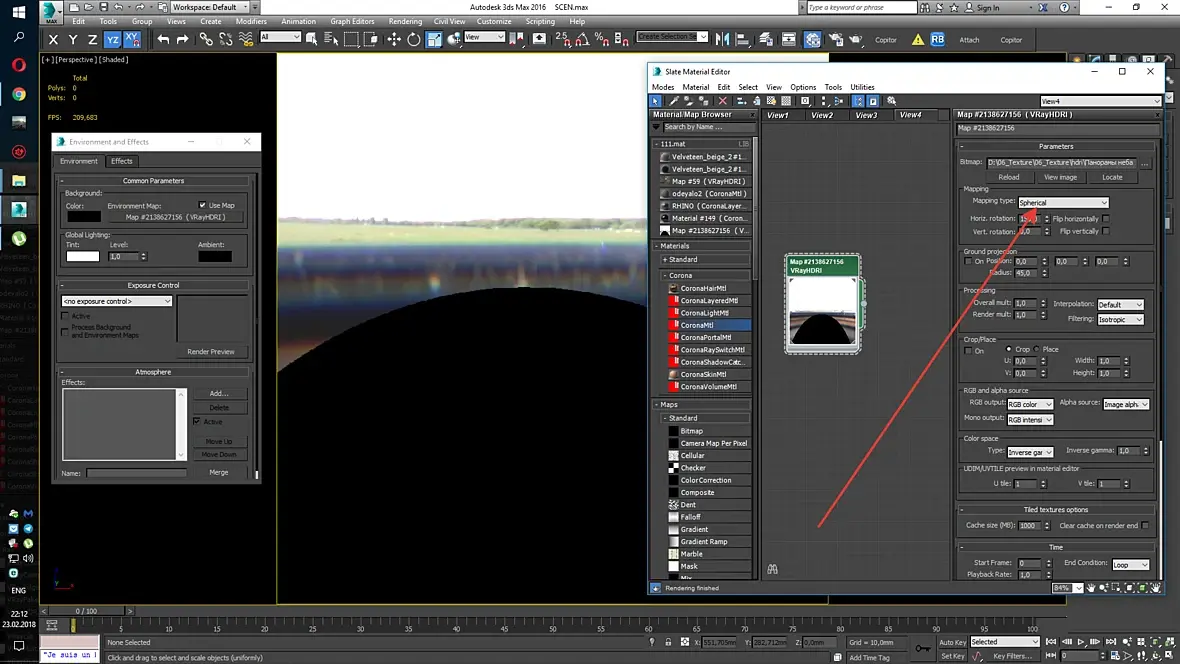The image size is (1180, 664).
Task: Open the Rendering menu
Action: point(405,21)
